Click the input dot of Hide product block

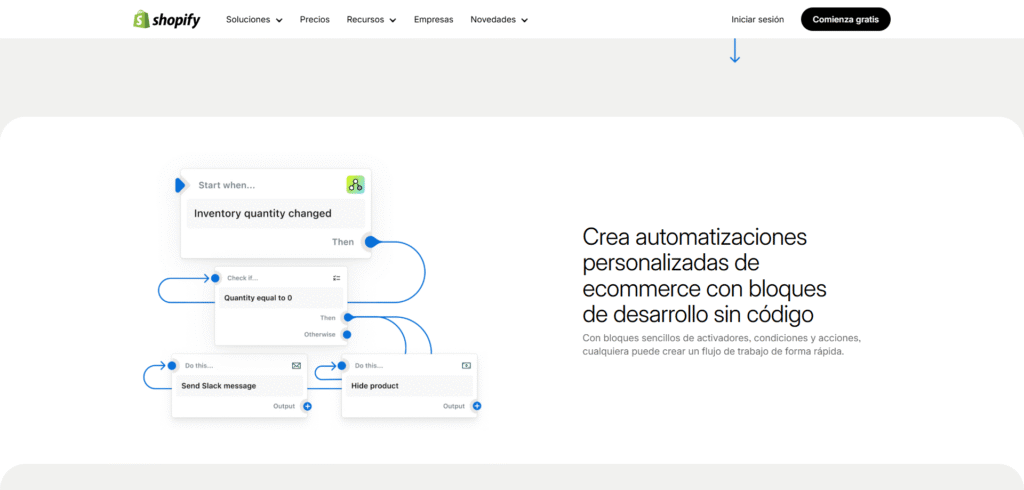pyautogui.click(x=342, y=366)
